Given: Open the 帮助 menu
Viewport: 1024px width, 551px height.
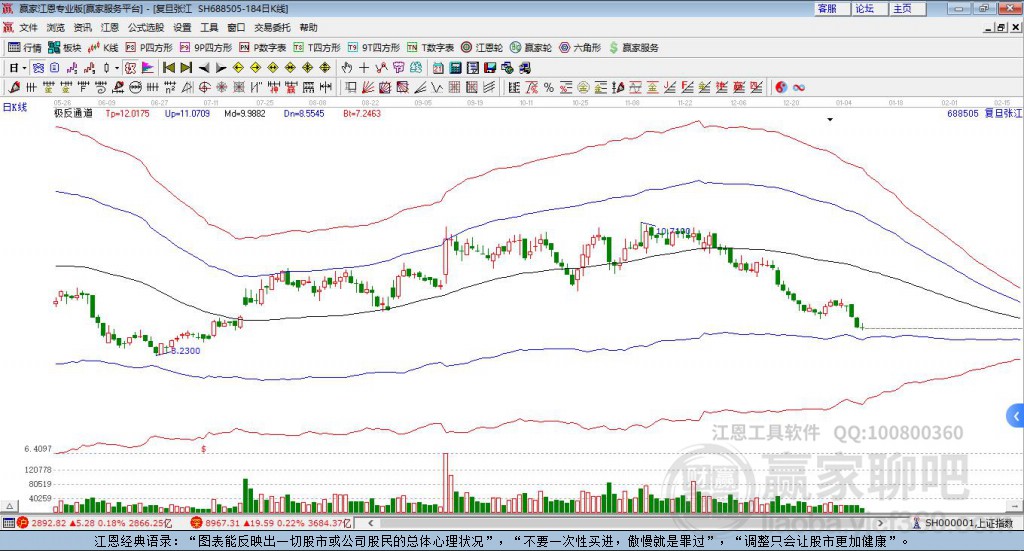Looking at the screenshot, I should (x=308, y=27).
